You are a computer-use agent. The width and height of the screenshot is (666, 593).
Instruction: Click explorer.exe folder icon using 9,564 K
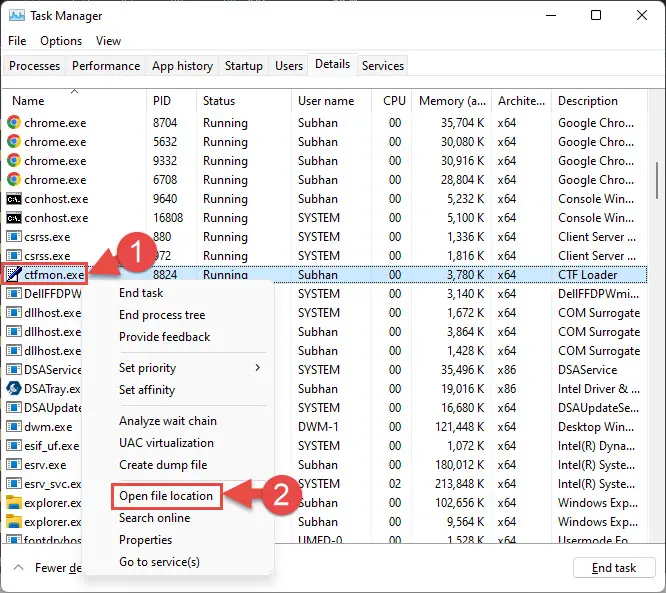click(x=14, y=522)
